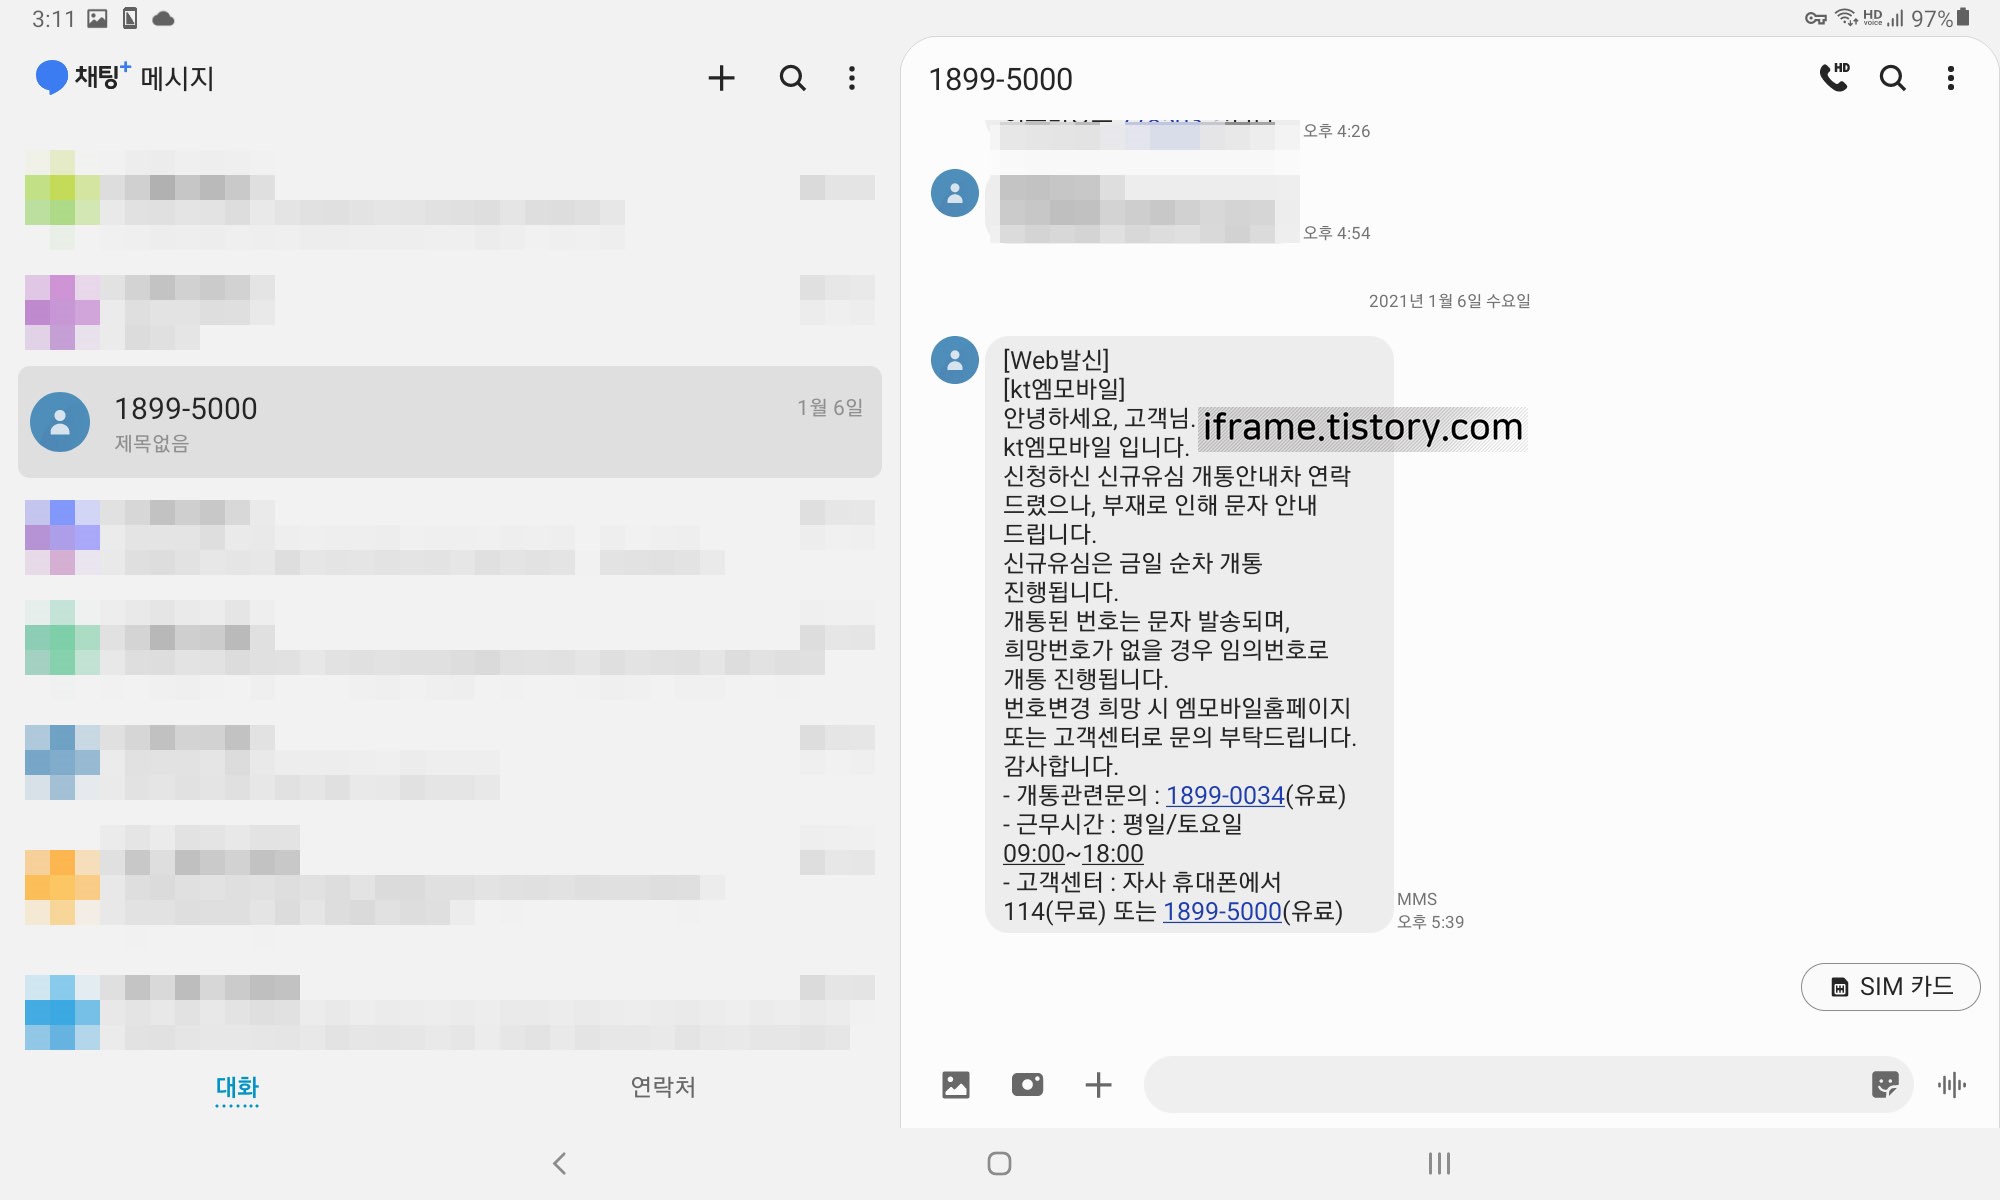The image size is (2000, 1200).
Task: Search within the 1899-5000 conversation
Action: click(1892, 78)
